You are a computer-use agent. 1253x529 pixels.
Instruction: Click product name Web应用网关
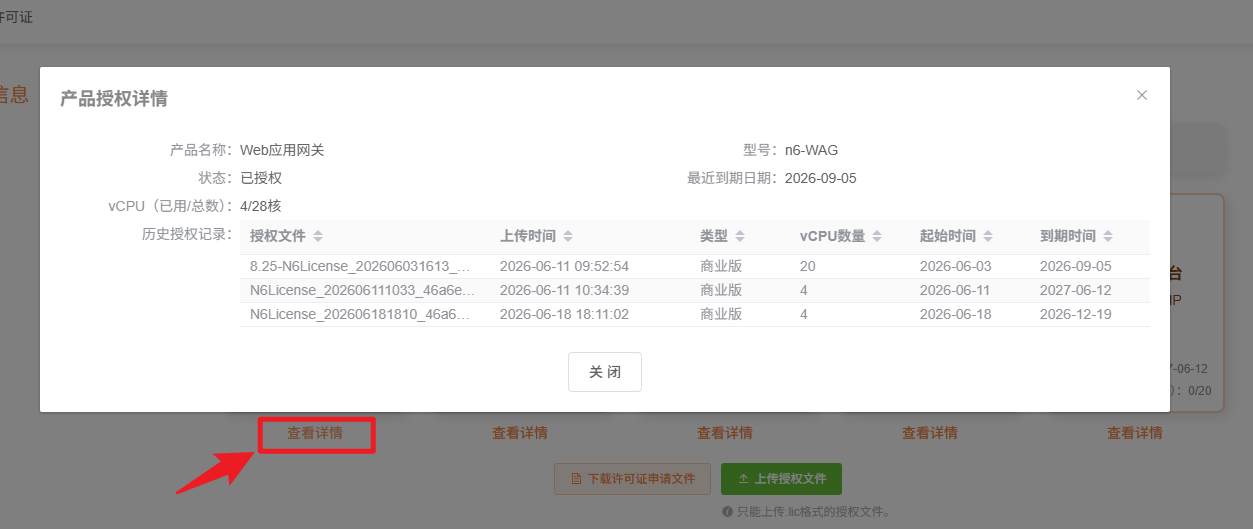(282, 150)
